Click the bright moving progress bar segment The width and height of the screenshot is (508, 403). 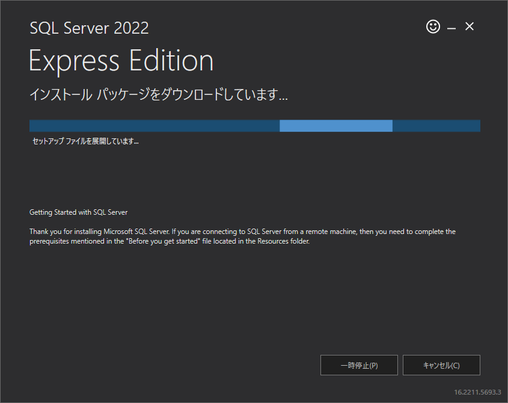[336, 126]
